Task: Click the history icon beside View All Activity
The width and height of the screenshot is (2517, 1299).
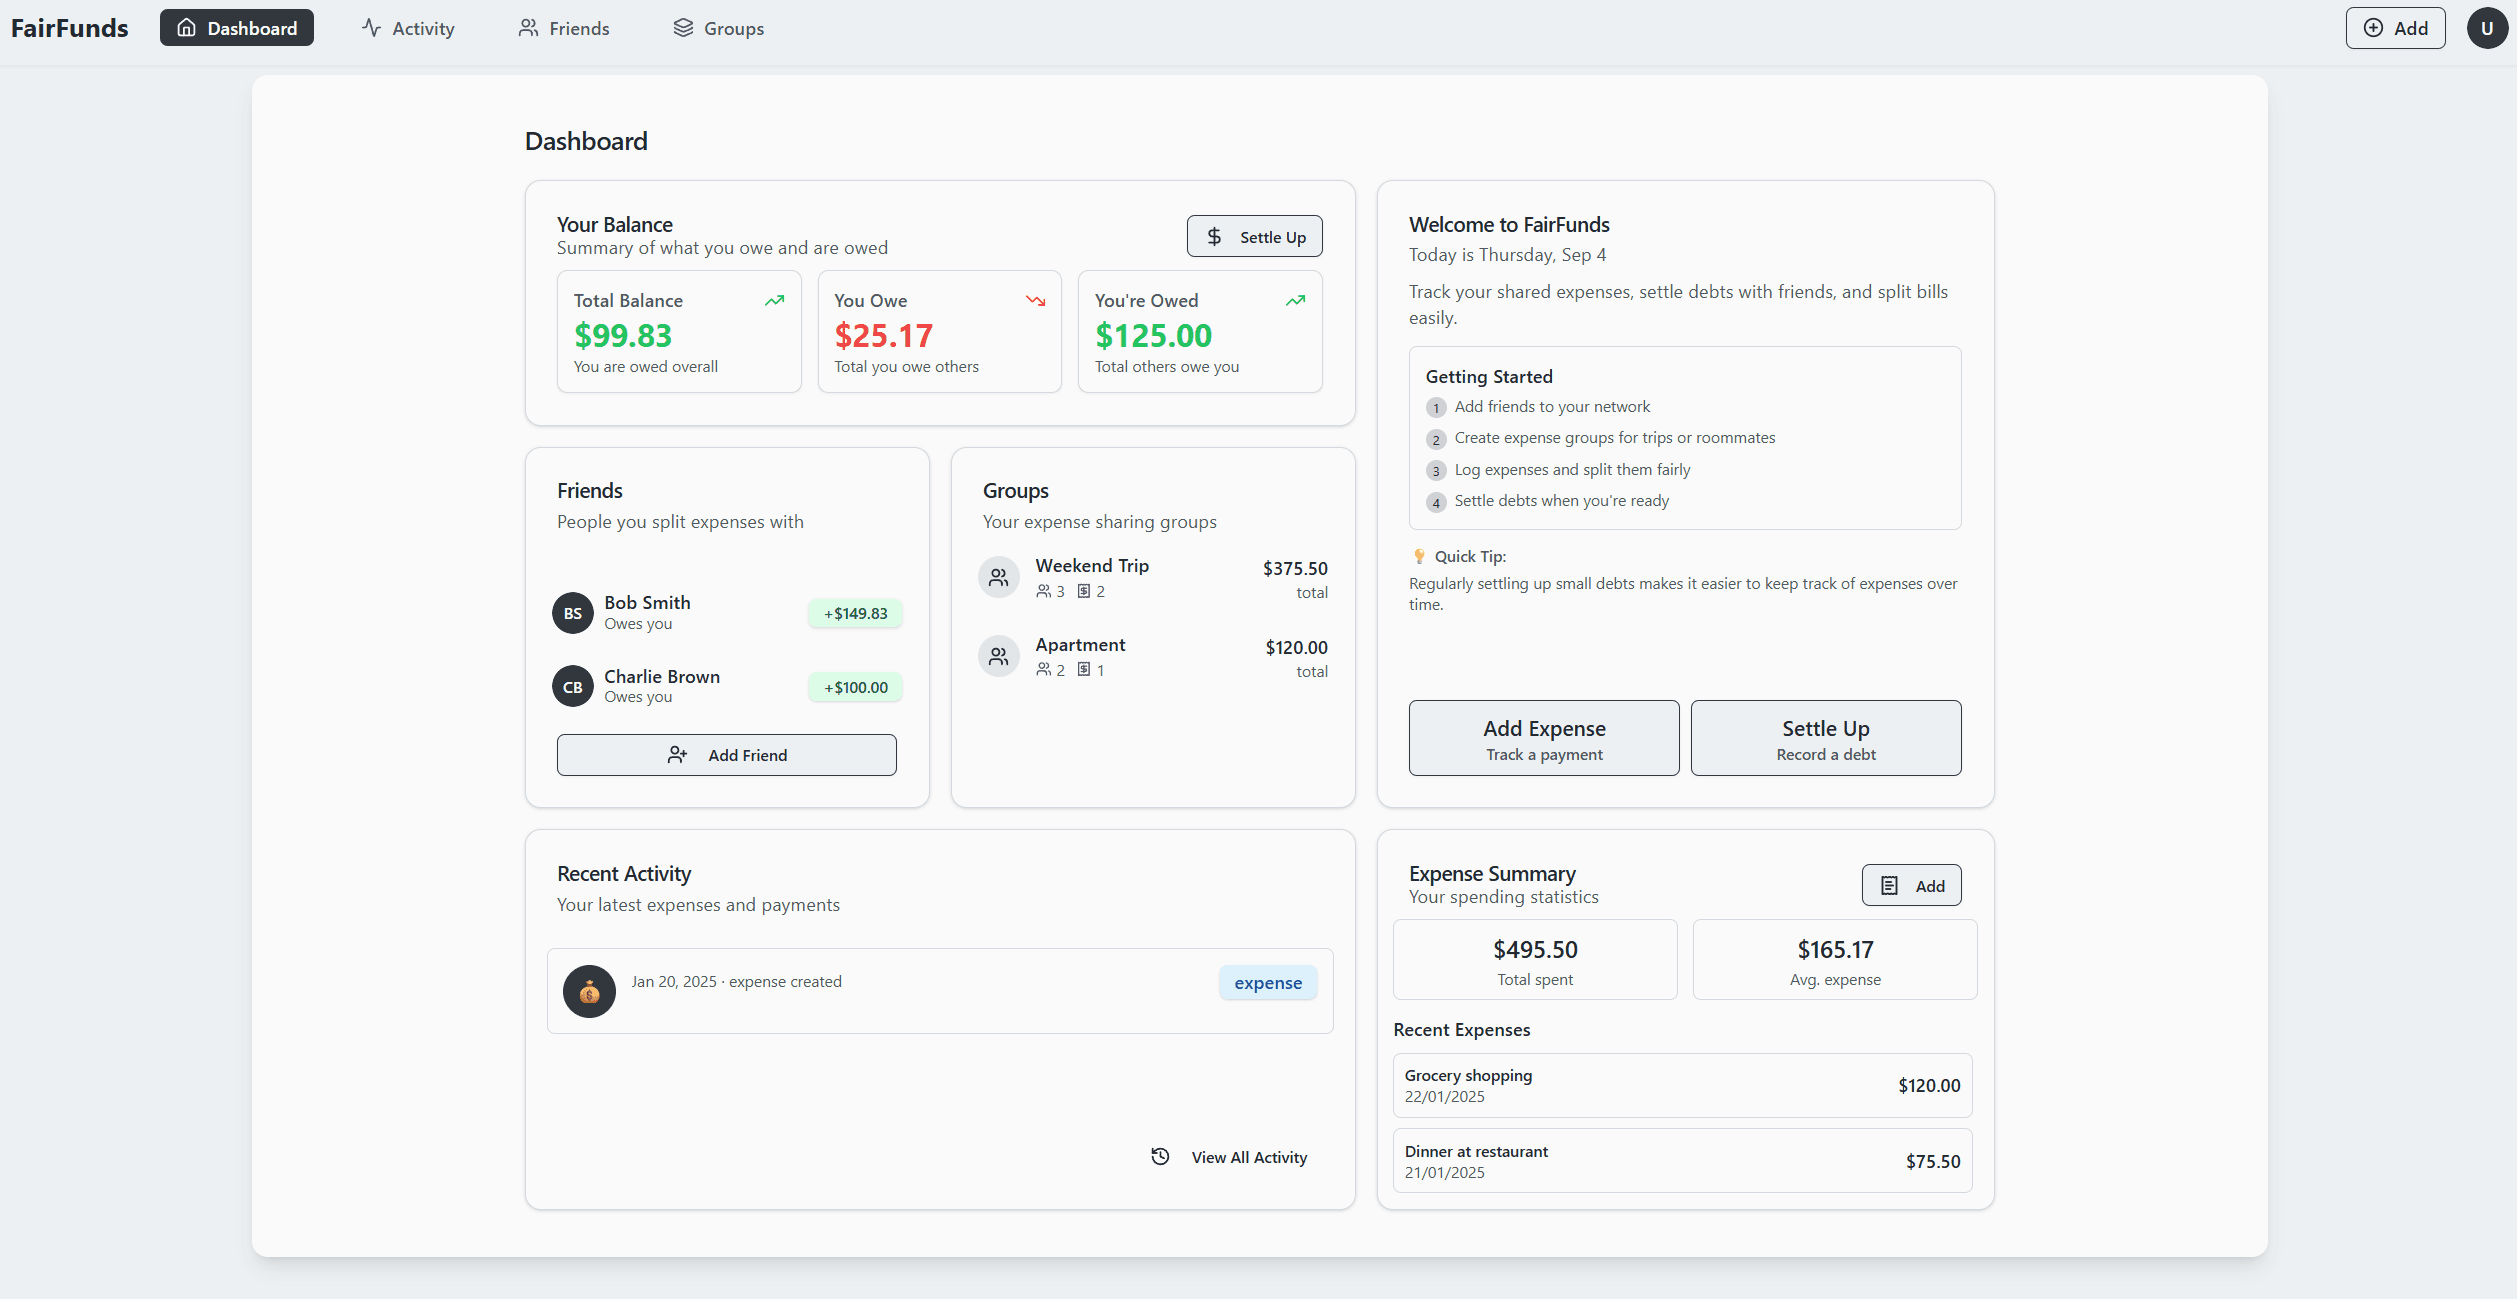Action: 1160,1157
